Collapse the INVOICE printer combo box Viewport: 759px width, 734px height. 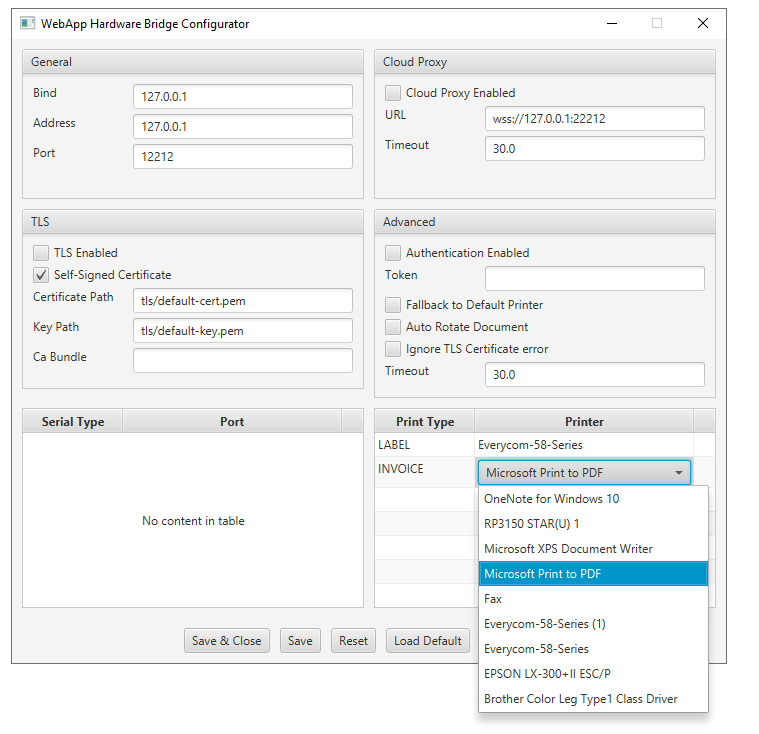584,473
